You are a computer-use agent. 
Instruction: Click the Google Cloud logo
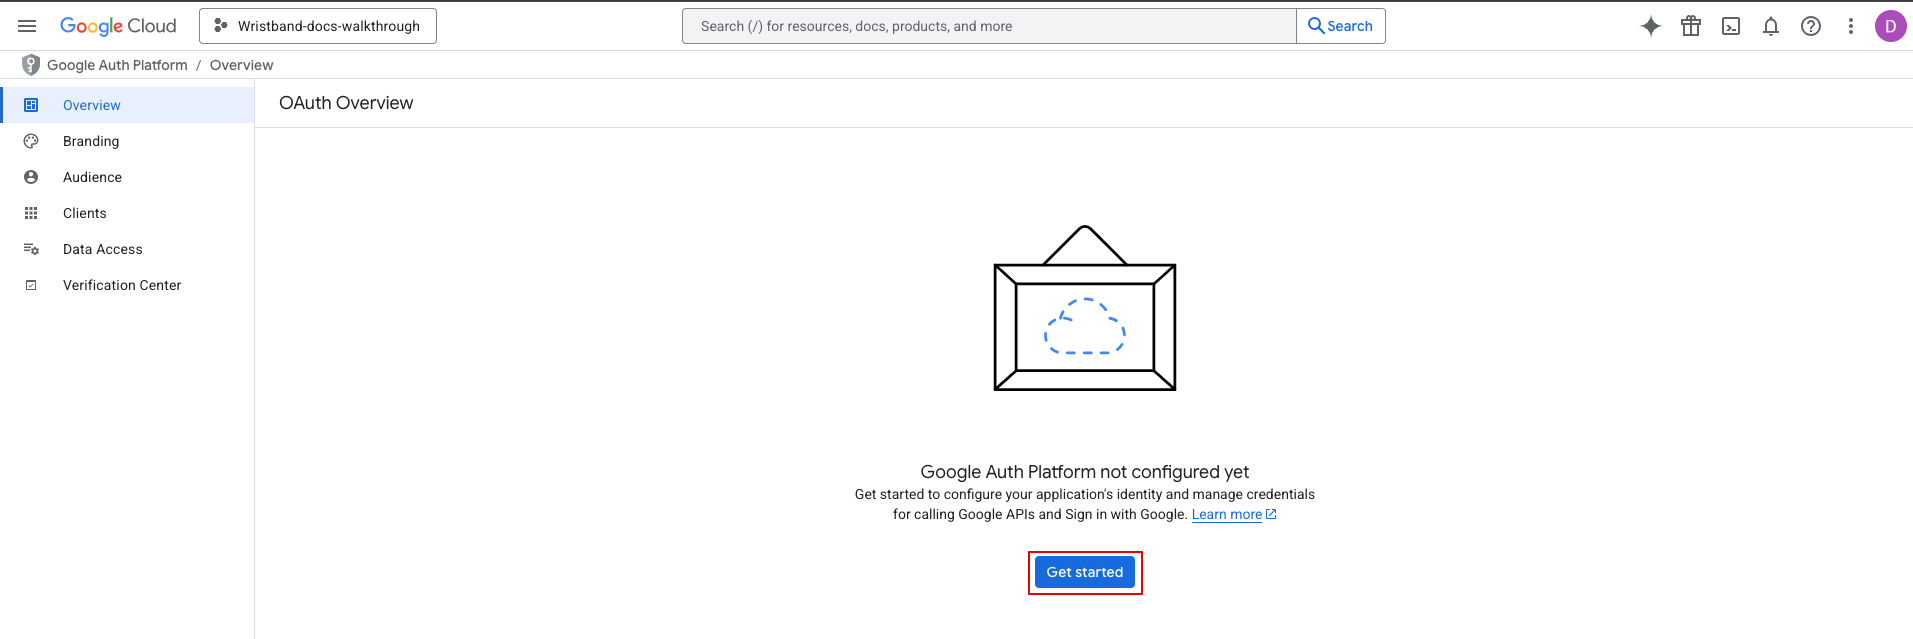(x=118, y=26)
